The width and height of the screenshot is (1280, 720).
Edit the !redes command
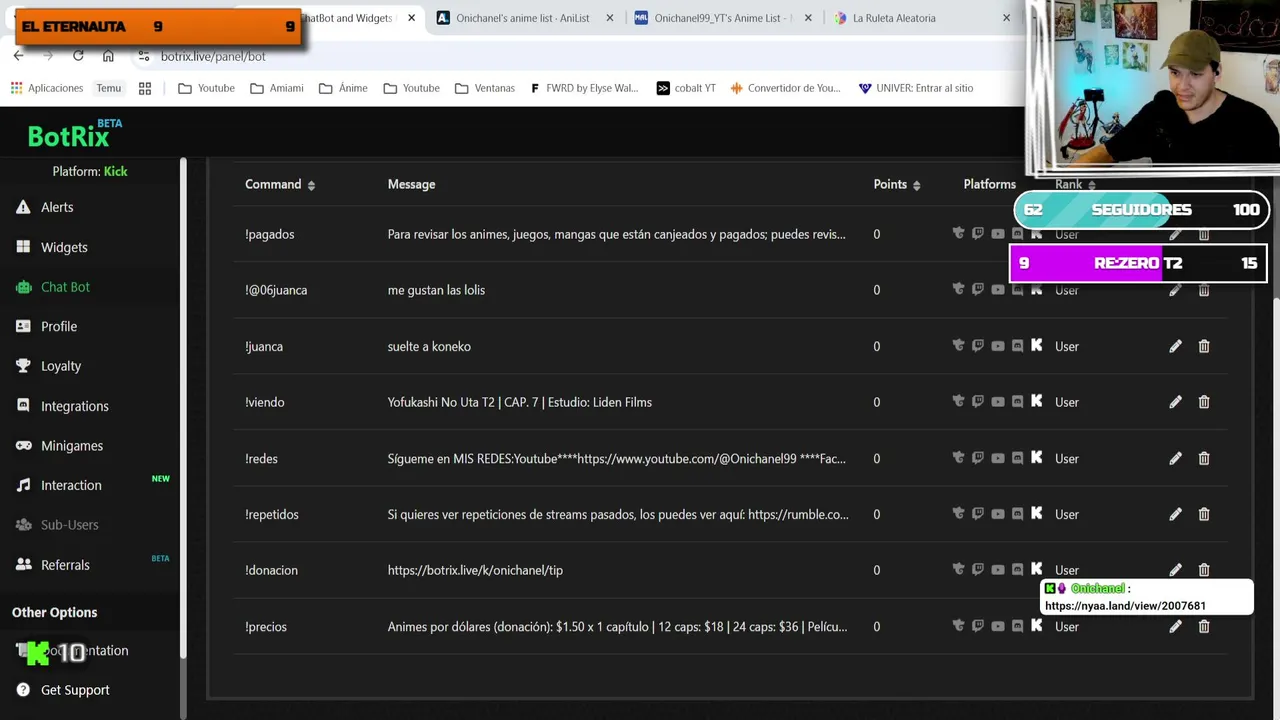tap(1175, 458)
